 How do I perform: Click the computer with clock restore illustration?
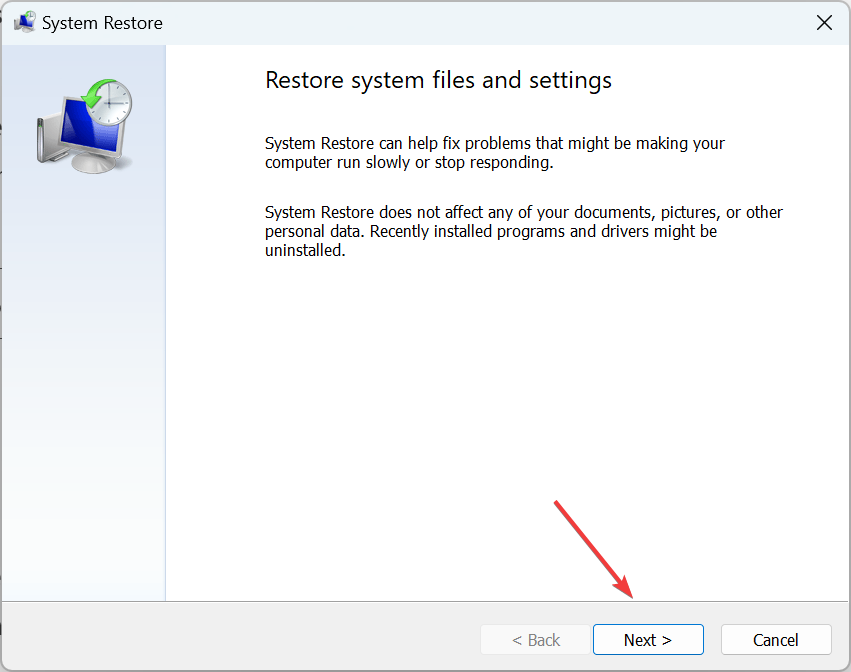click(85, 126)
